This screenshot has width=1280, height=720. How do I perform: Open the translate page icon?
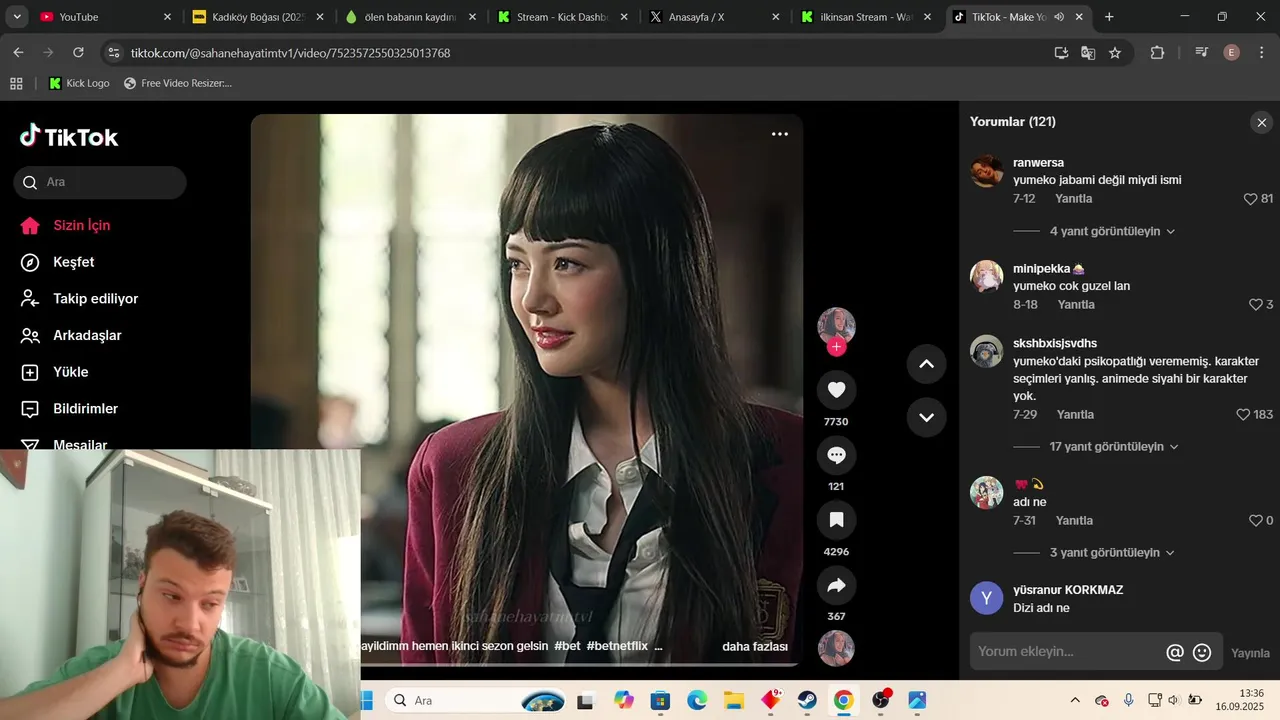pos(1088,53)
